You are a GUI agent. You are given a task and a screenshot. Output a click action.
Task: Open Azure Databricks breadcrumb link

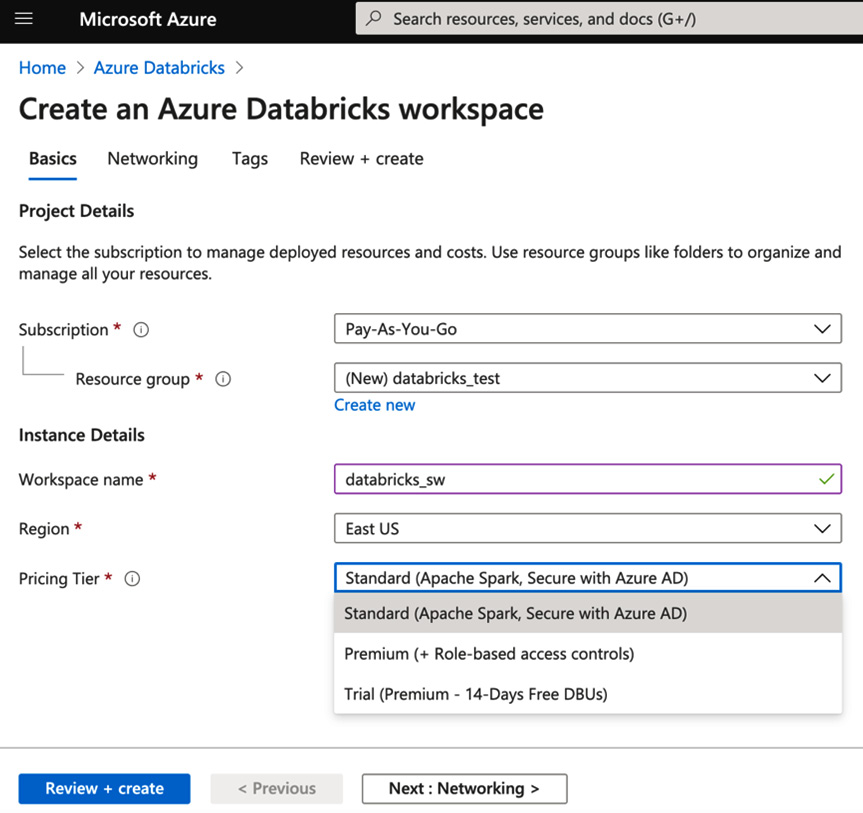(x=159, y=68)
